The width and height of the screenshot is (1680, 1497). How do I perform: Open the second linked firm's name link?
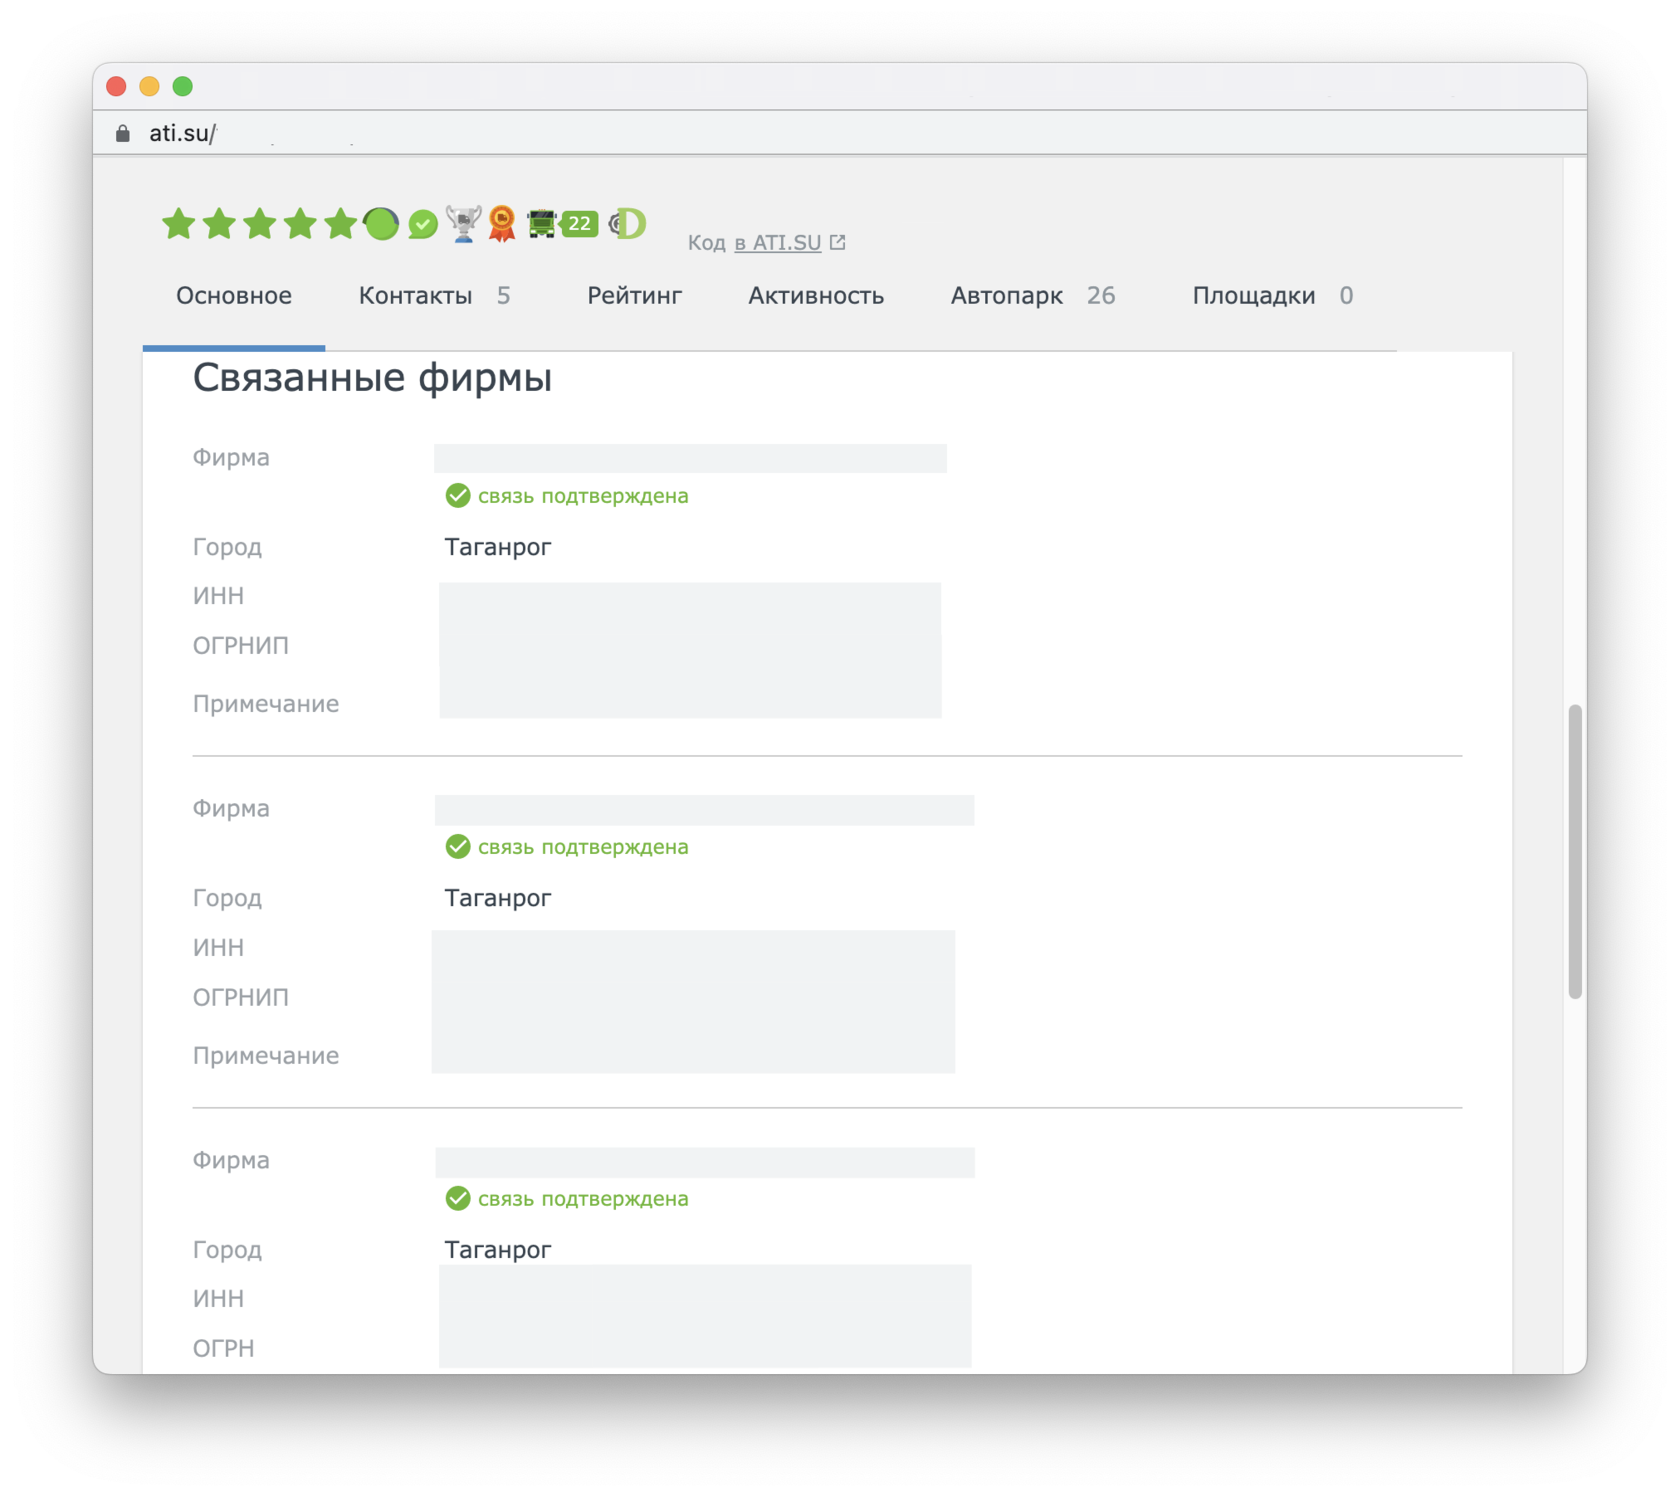click(704, 810)
